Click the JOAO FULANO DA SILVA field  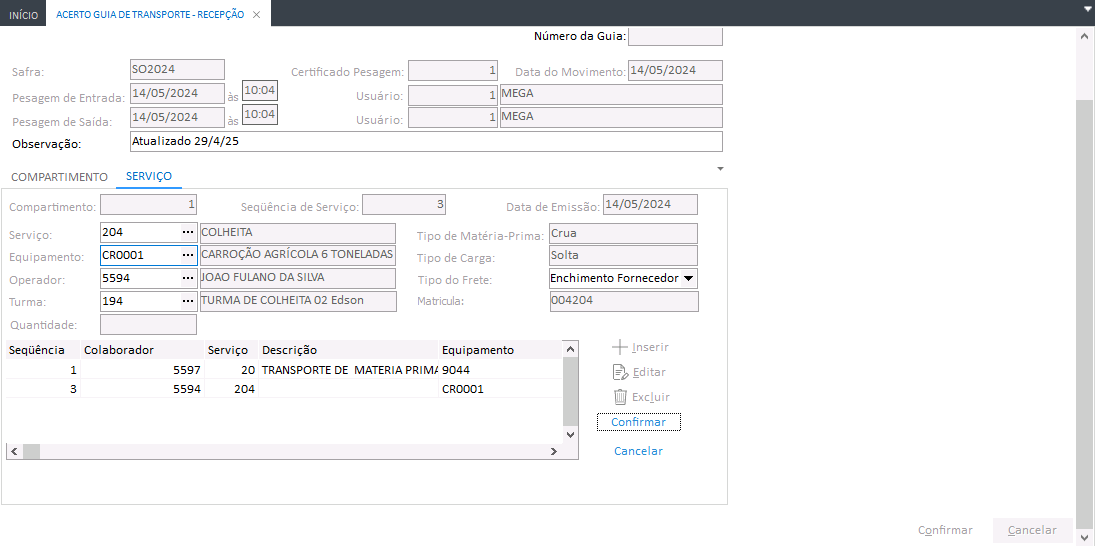pyautogui.click(x=297, y=278)
